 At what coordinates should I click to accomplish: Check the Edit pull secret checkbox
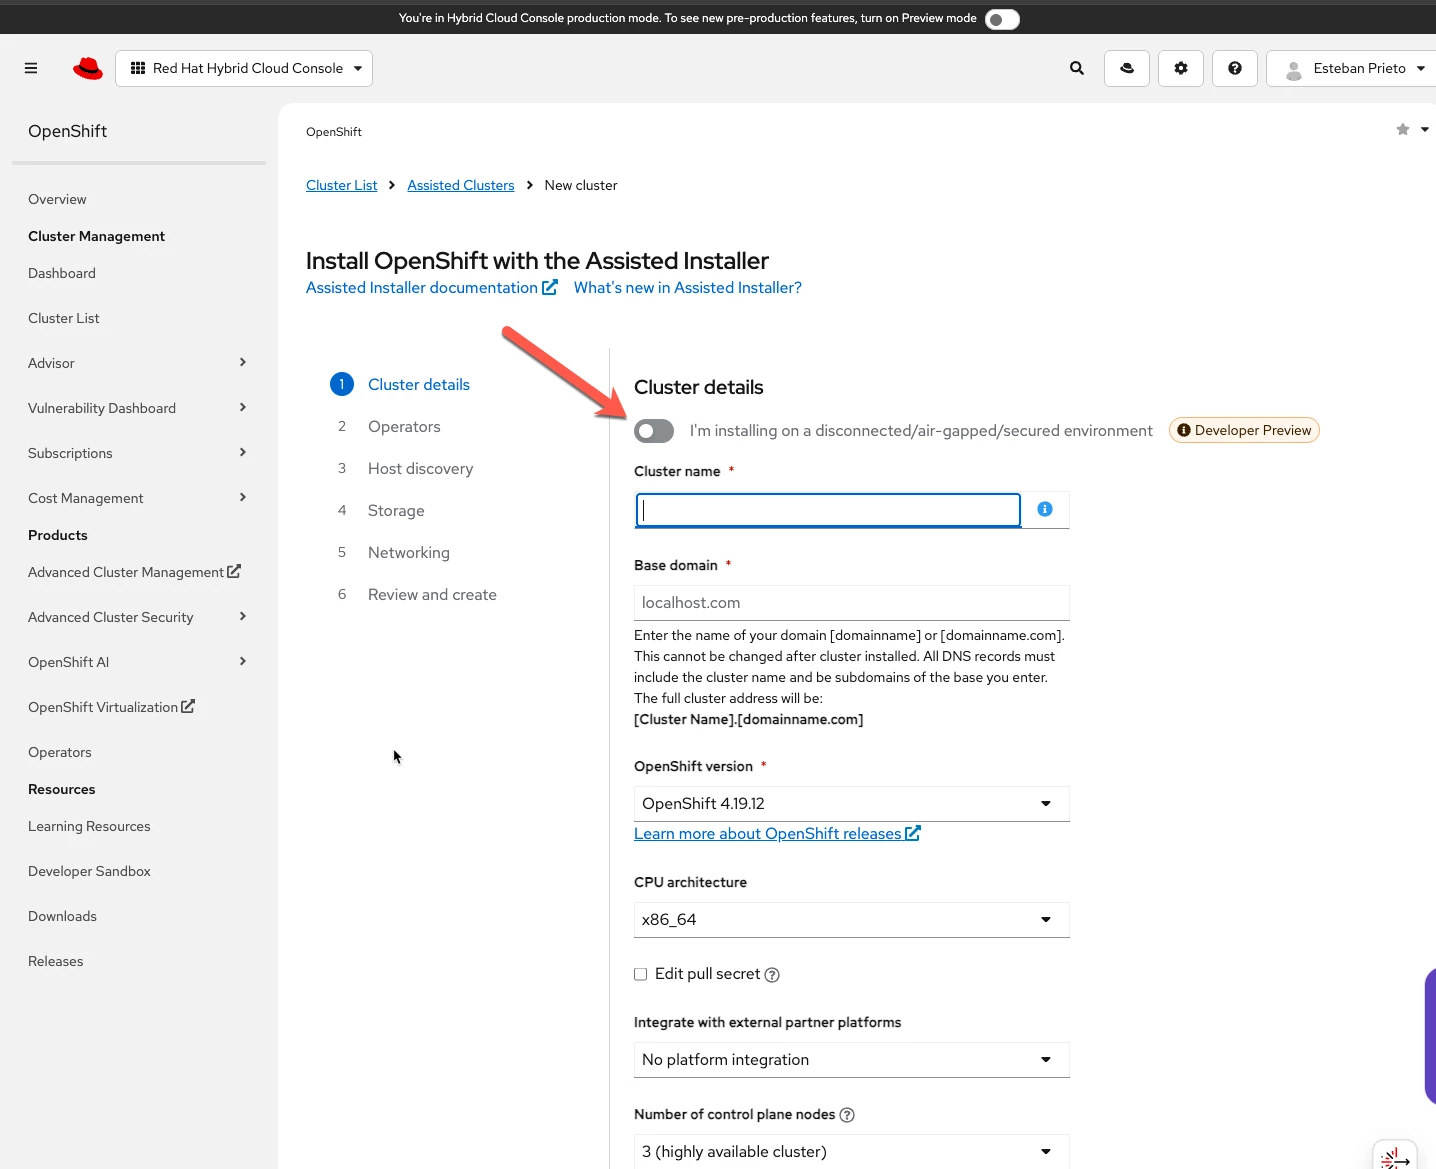641,974
